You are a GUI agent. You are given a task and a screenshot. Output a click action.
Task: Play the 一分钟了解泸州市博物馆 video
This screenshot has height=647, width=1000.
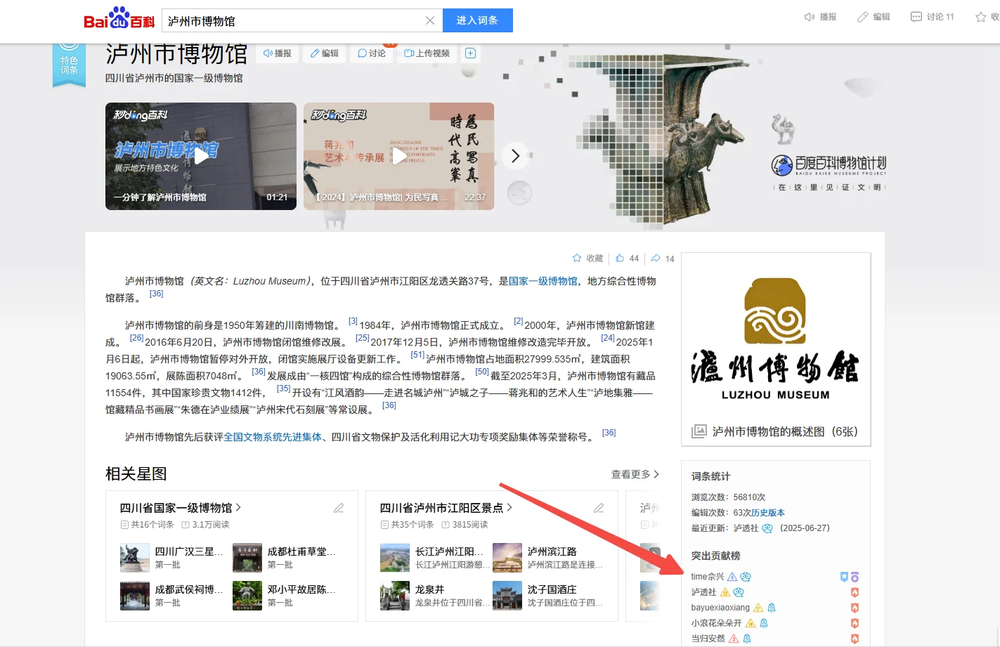[x=201, y=155]
